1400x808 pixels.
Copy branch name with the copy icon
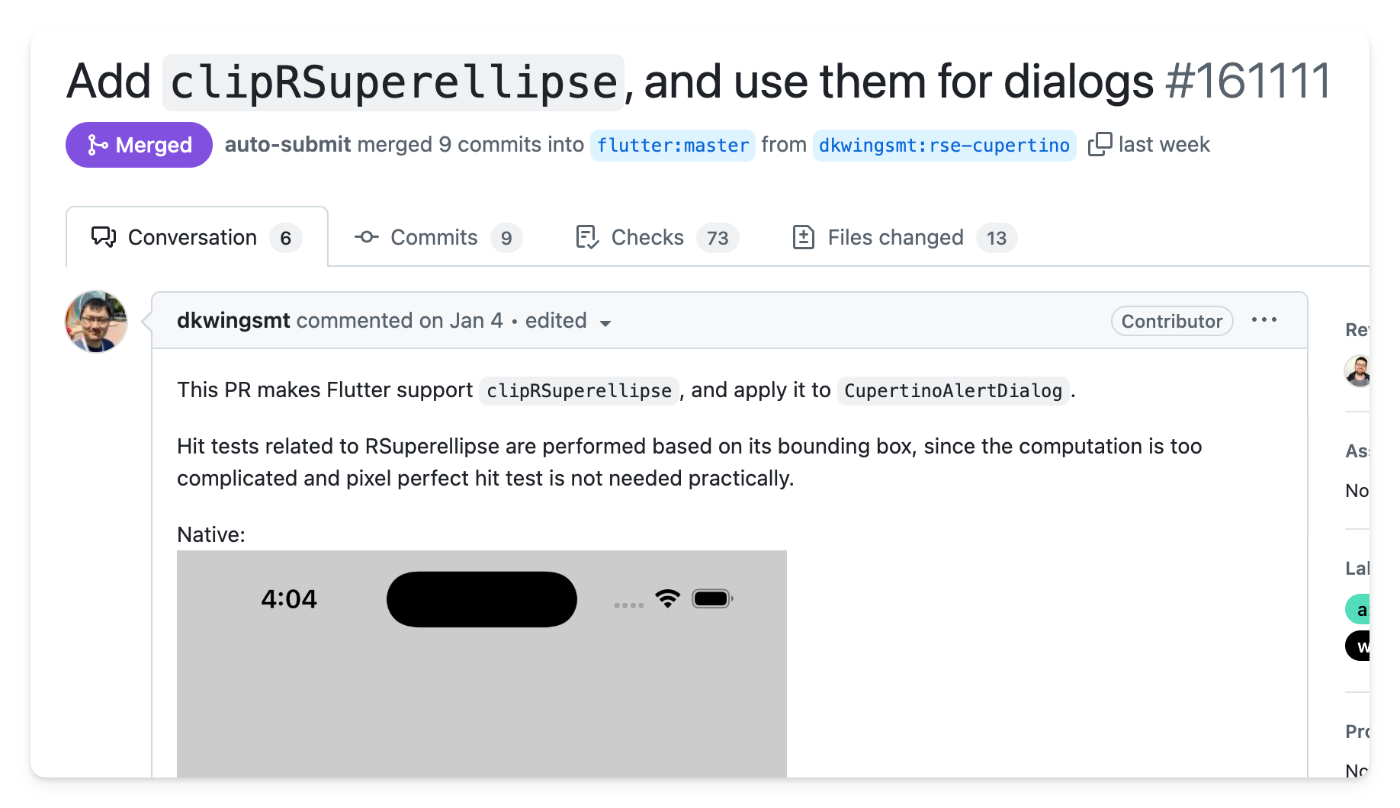point(1100,145)
